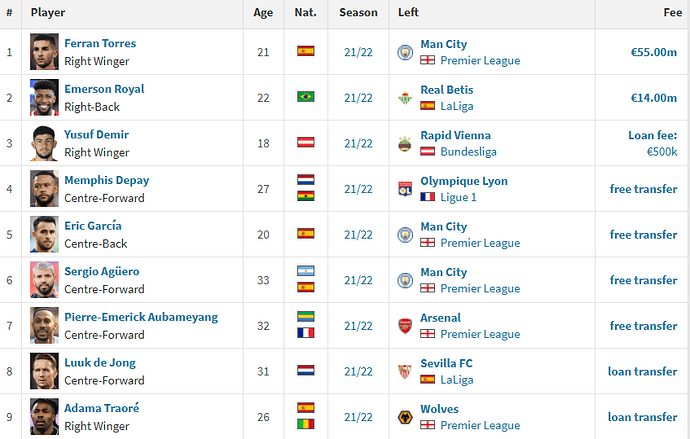Click Man City crest in Ferran Torres row

[x=405, y=52]
